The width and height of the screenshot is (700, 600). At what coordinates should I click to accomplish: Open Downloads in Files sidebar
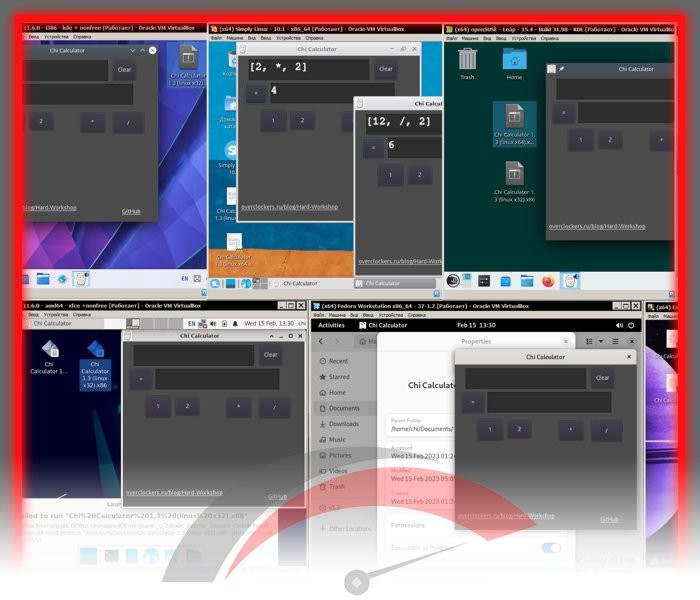[344, 424]
